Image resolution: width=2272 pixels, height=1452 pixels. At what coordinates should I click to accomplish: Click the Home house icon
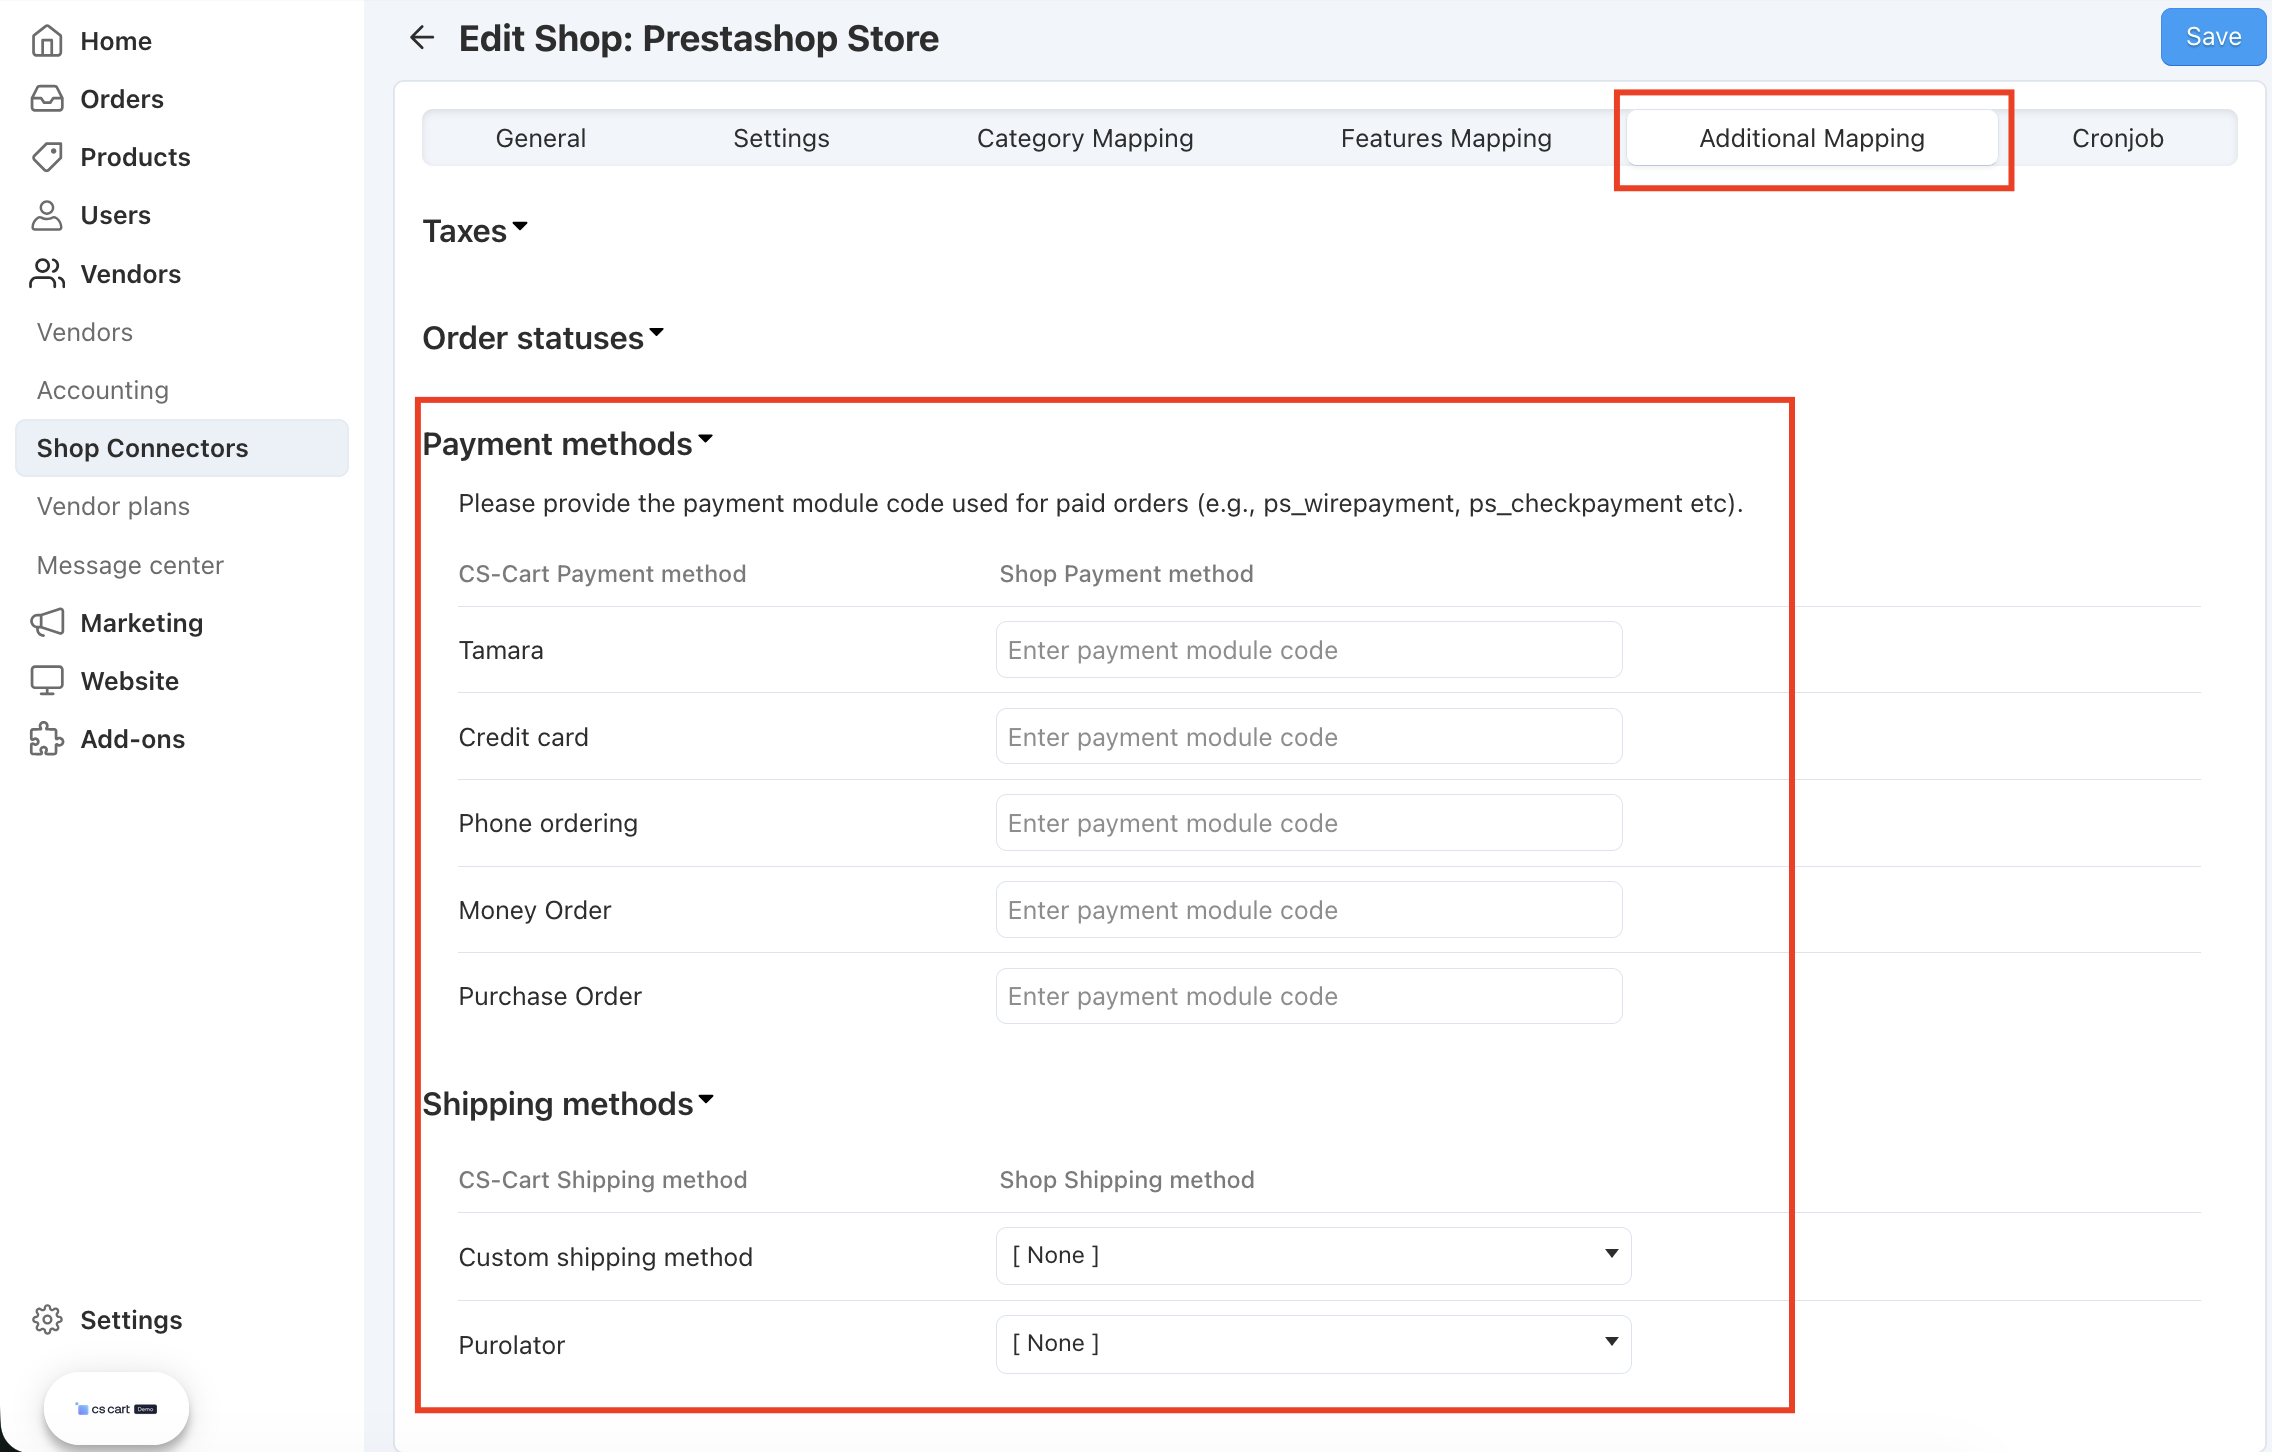pyautogui.click(x=47, y=41)
